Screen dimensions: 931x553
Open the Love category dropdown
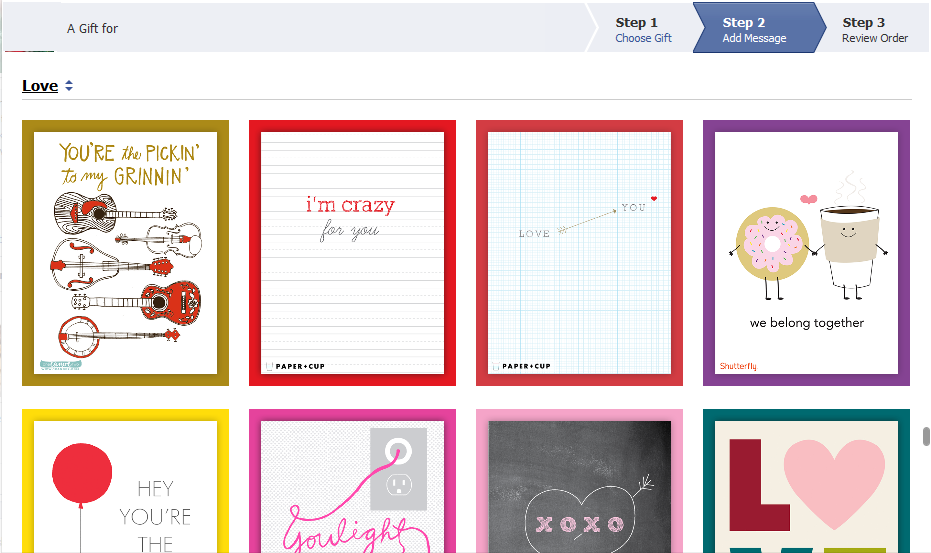(40, 86)
